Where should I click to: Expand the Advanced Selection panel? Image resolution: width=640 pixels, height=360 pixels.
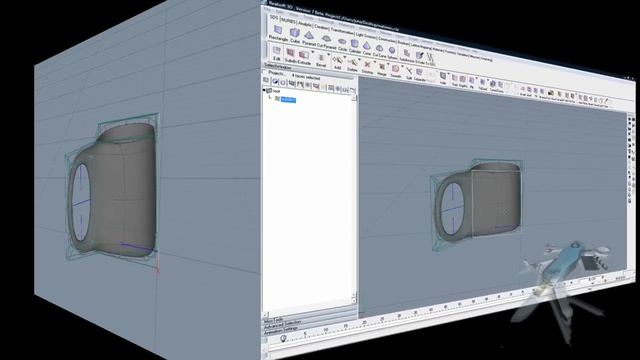282,324
